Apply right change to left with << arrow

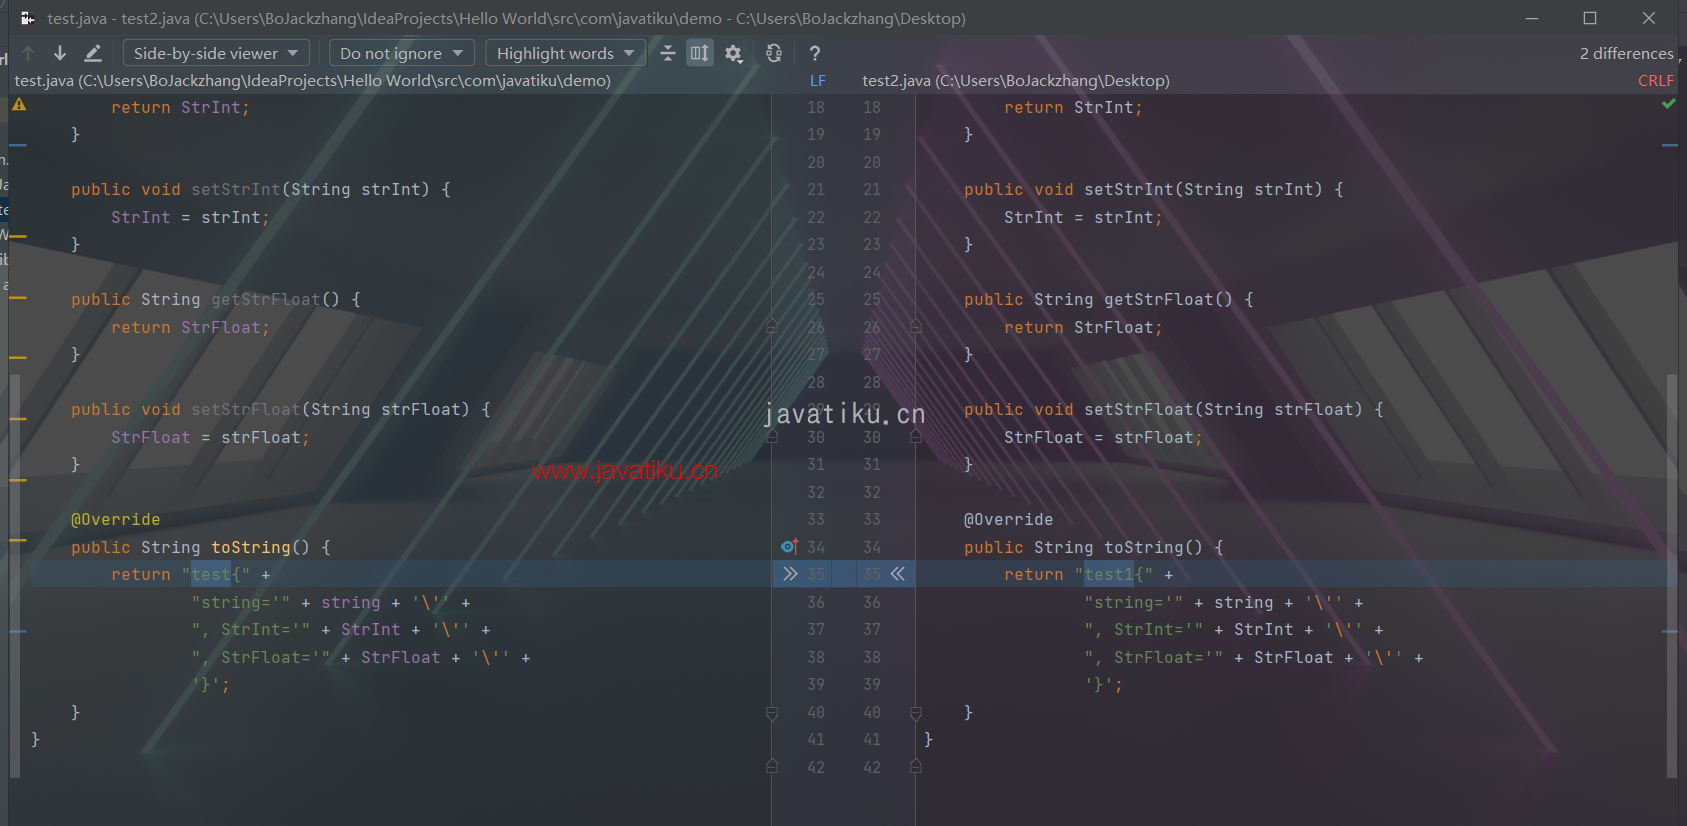pyautogui.click(x=898, y=574)
